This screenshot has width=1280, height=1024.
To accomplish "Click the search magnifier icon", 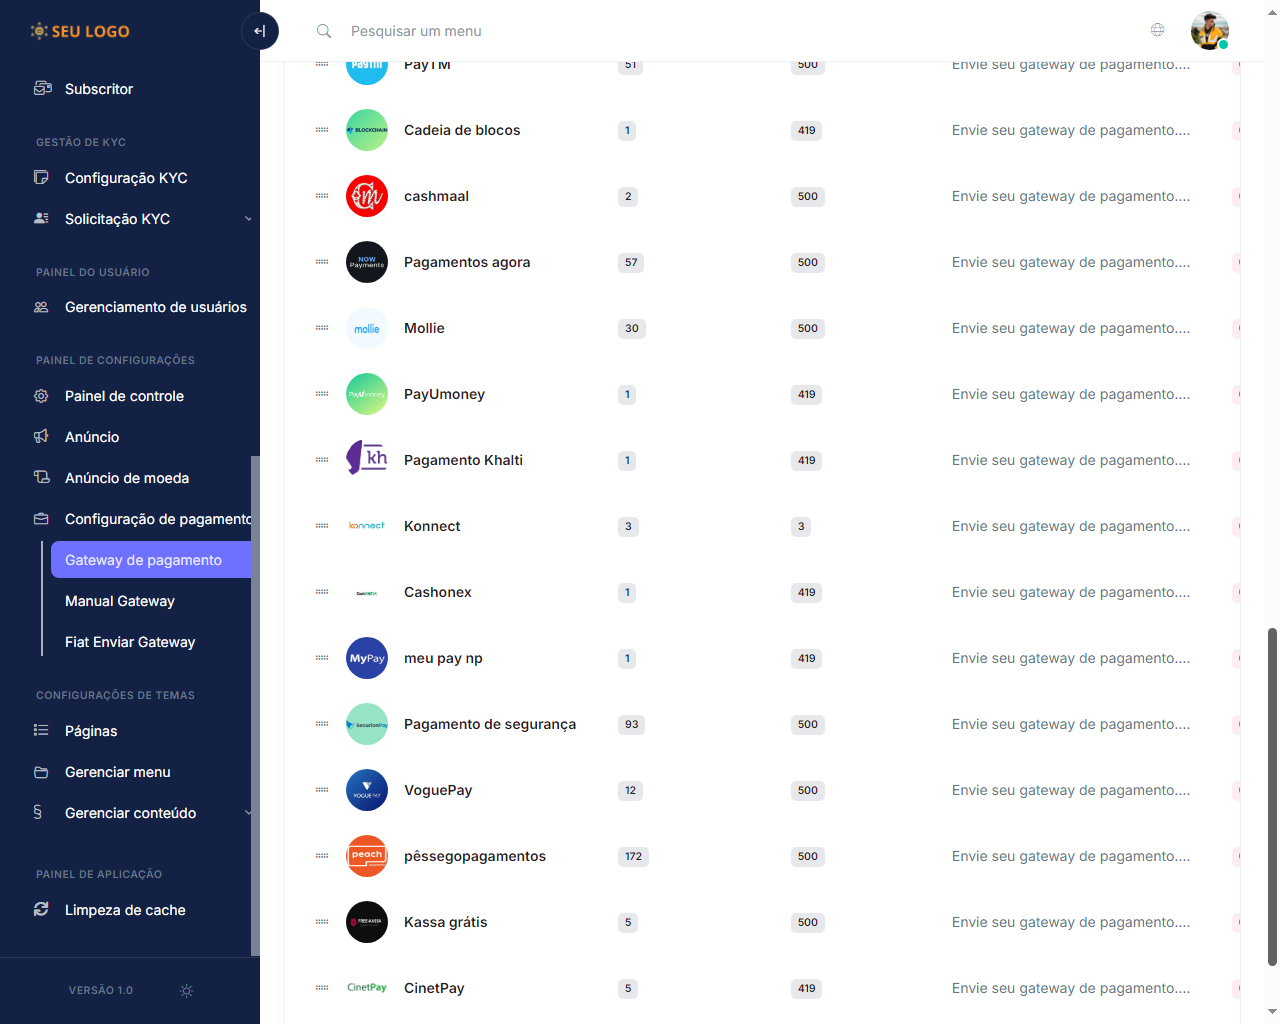I will pyautogui.click(x=324, y=31).
